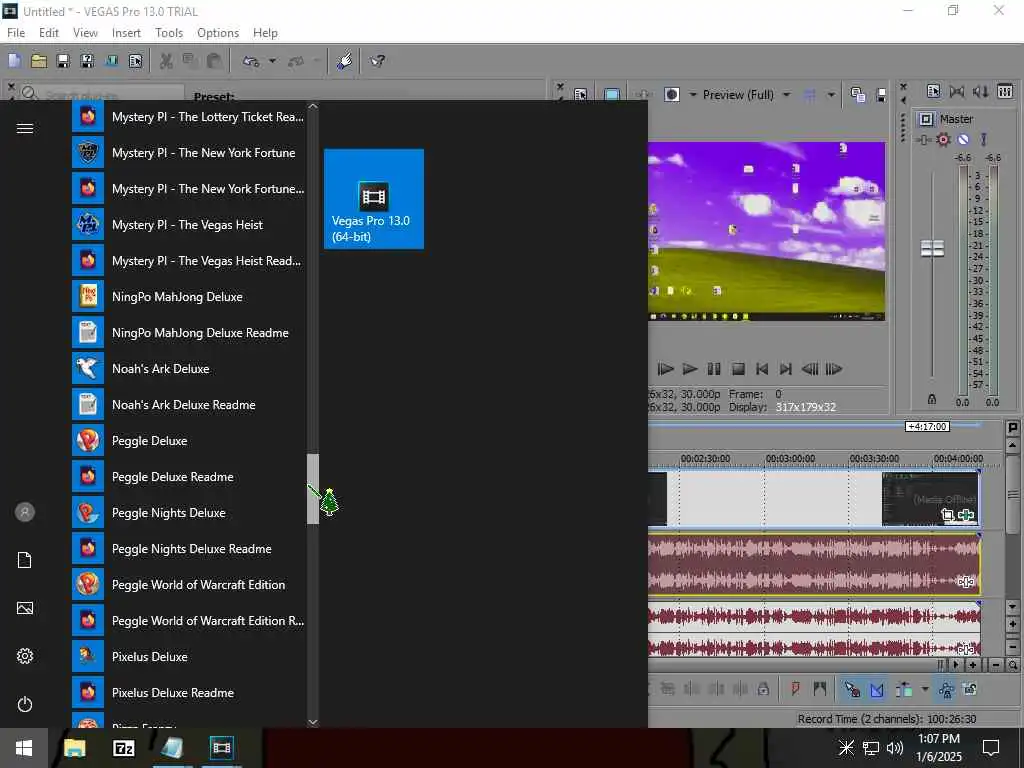The height and width of the screenshot is (768, 1024).
Task: Open the Tools menu
Action: (x=168, y=33)
